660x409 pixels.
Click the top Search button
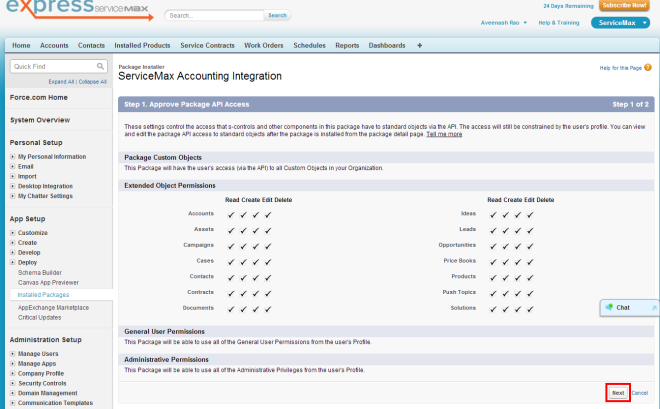[x=278, y=16]
